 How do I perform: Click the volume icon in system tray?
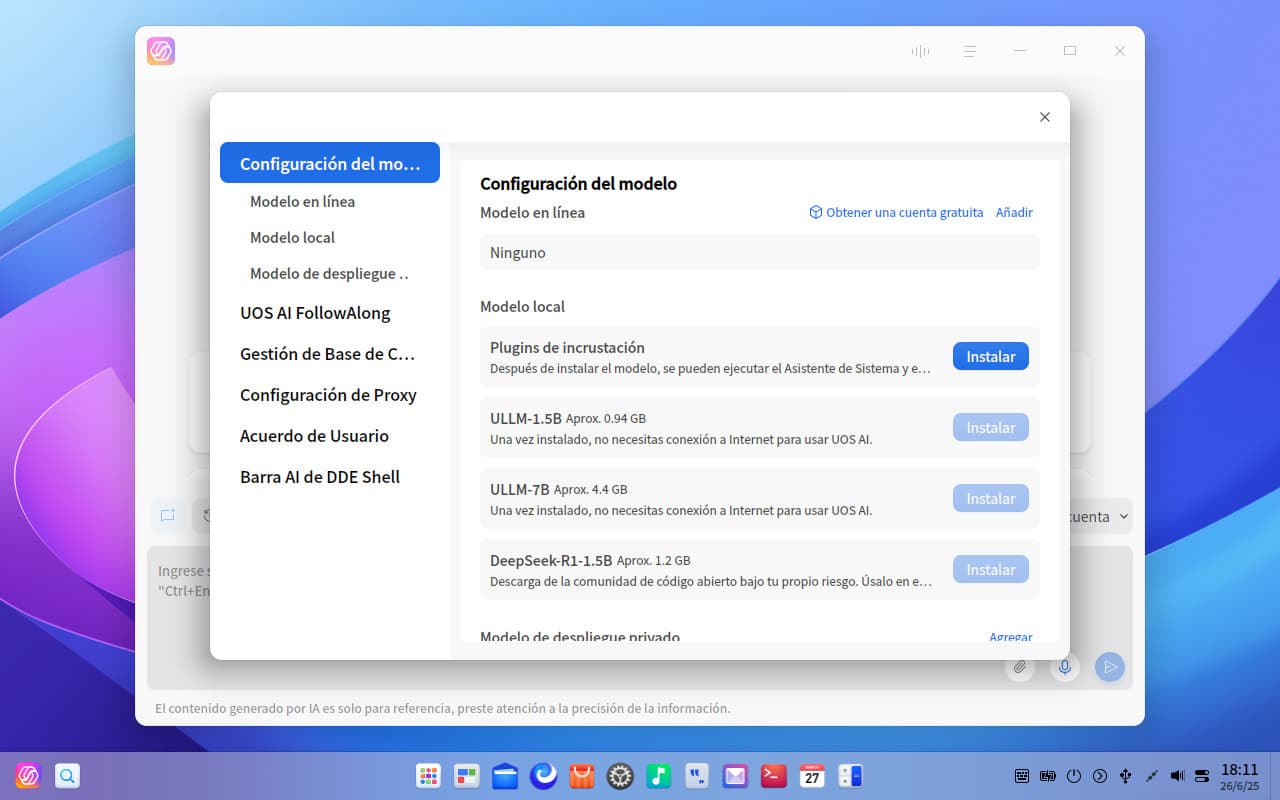click(1177, 776)
